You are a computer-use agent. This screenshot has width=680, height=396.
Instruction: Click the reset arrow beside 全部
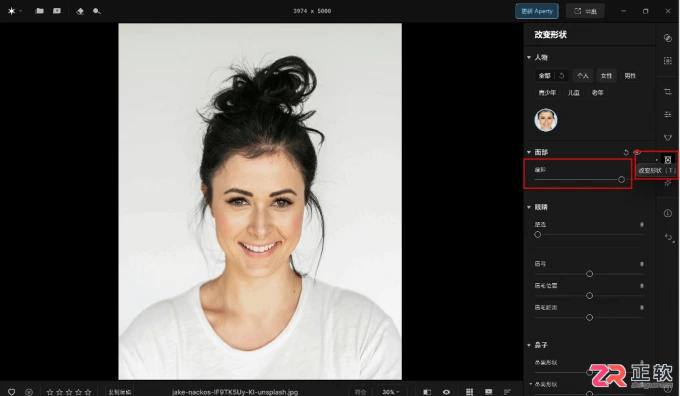pyautogui.click(x=561, y=76)
